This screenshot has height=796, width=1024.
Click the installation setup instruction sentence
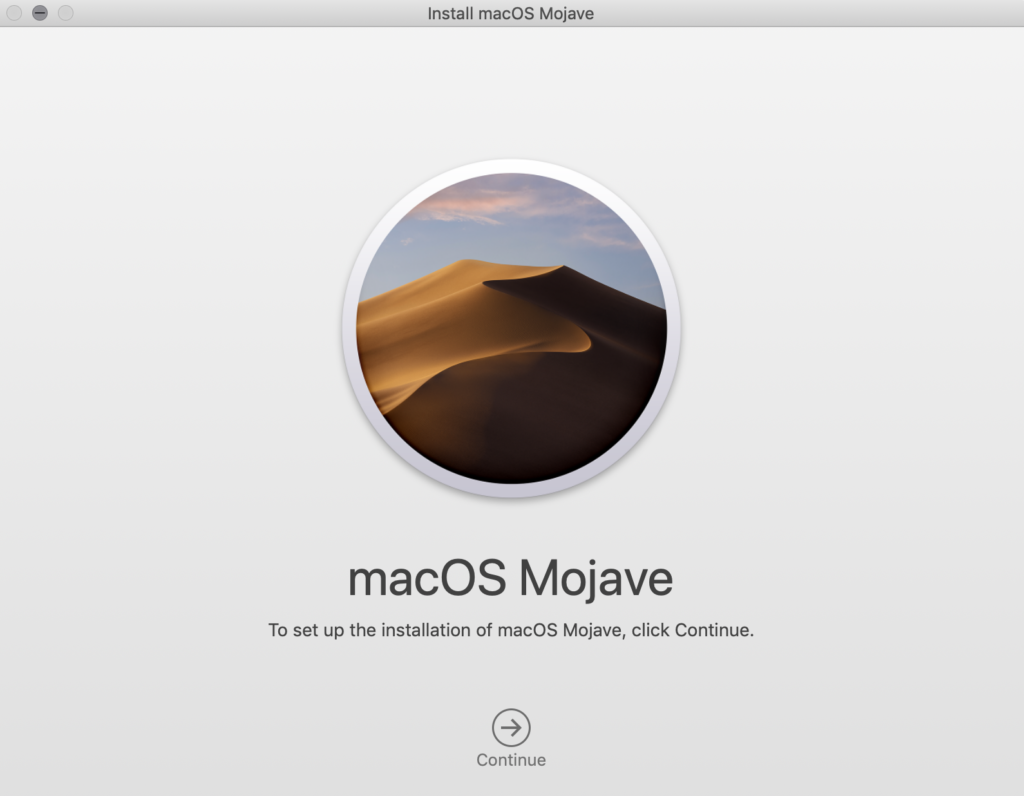coord(510,630)
